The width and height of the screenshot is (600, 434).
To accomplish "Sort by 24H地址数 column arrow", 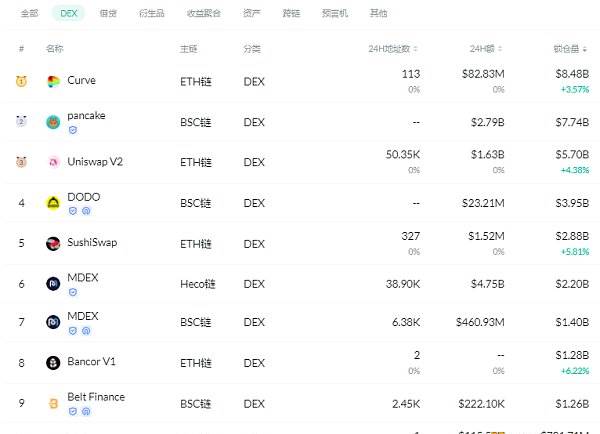I will [416, 49].
